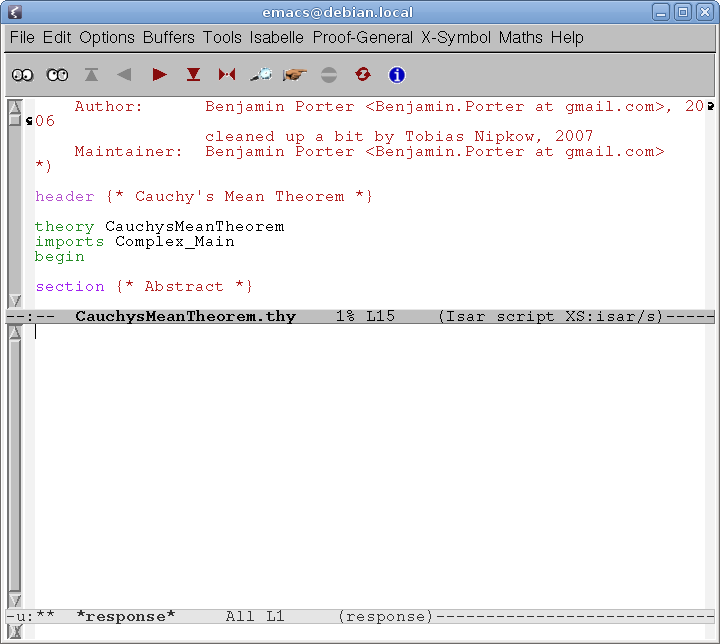Viewport: 720px width, 644px height.
Task: Expand the Maths menu
Action: pos(521,37)
